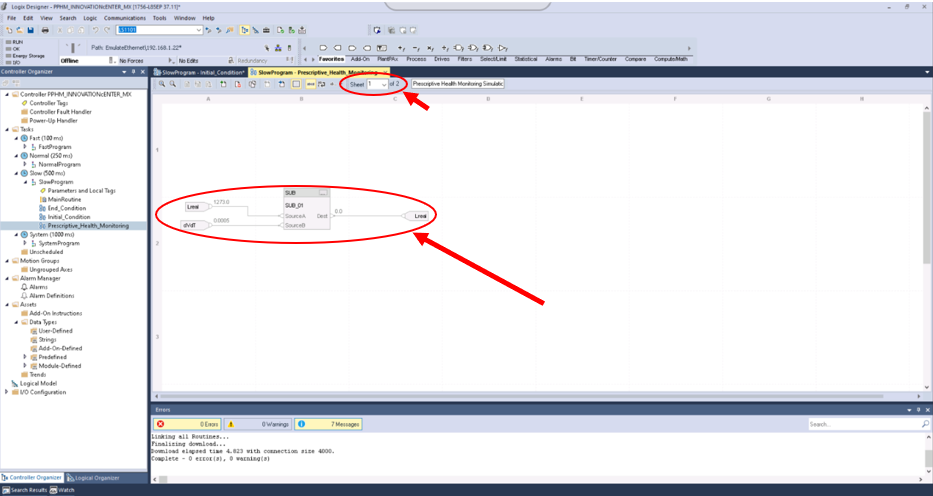Select End_Condition routine

click(67, 208)
